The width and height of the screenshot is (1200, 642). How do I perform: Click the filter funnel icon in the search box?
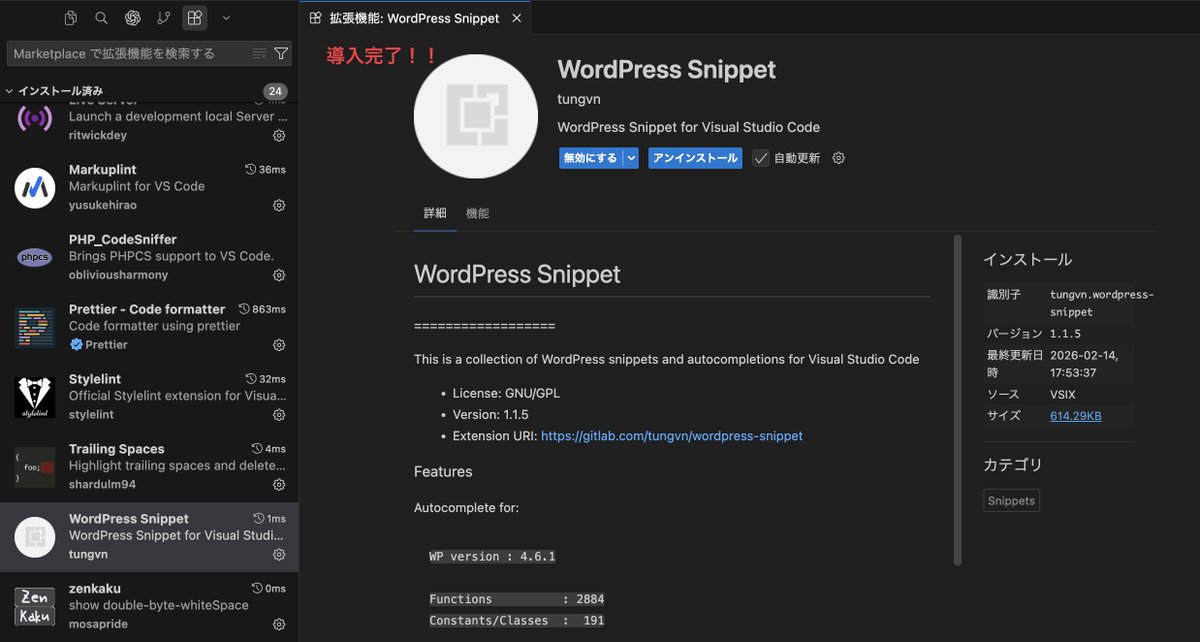281,52
